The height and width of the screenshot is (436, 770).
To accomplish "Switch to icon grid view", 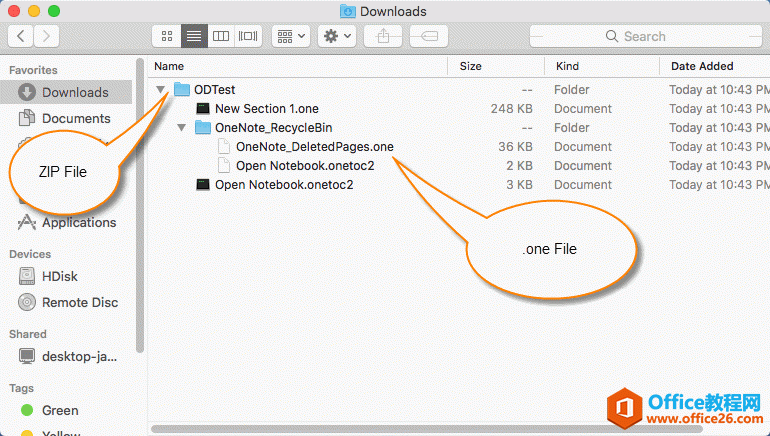I will (x=167, y=36).
